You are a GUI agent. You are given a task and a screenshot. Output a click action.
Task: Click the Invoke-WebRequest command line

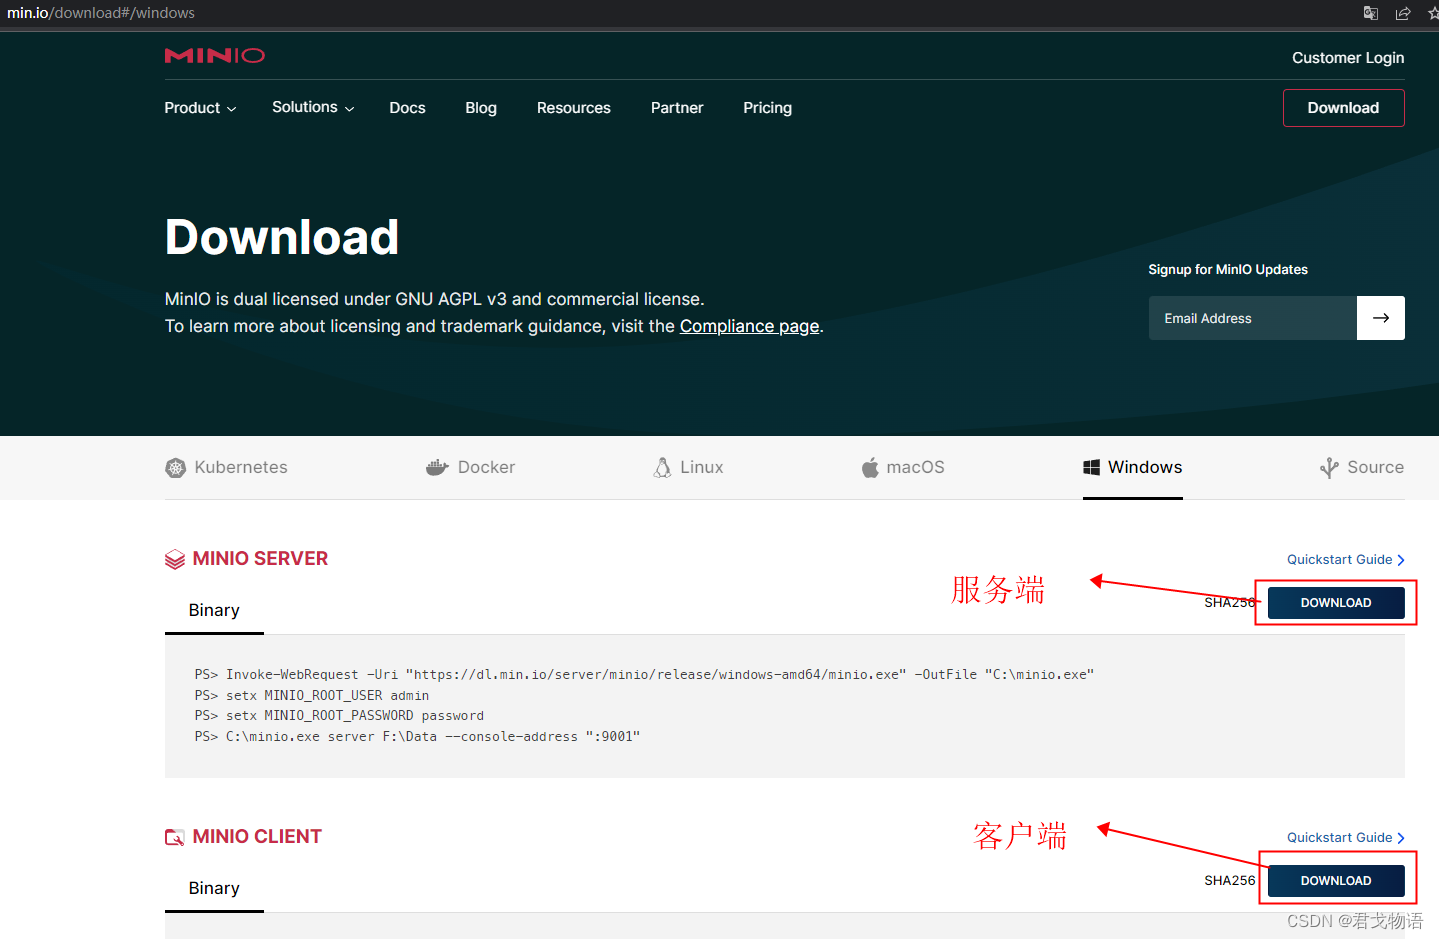coord(645,675)
